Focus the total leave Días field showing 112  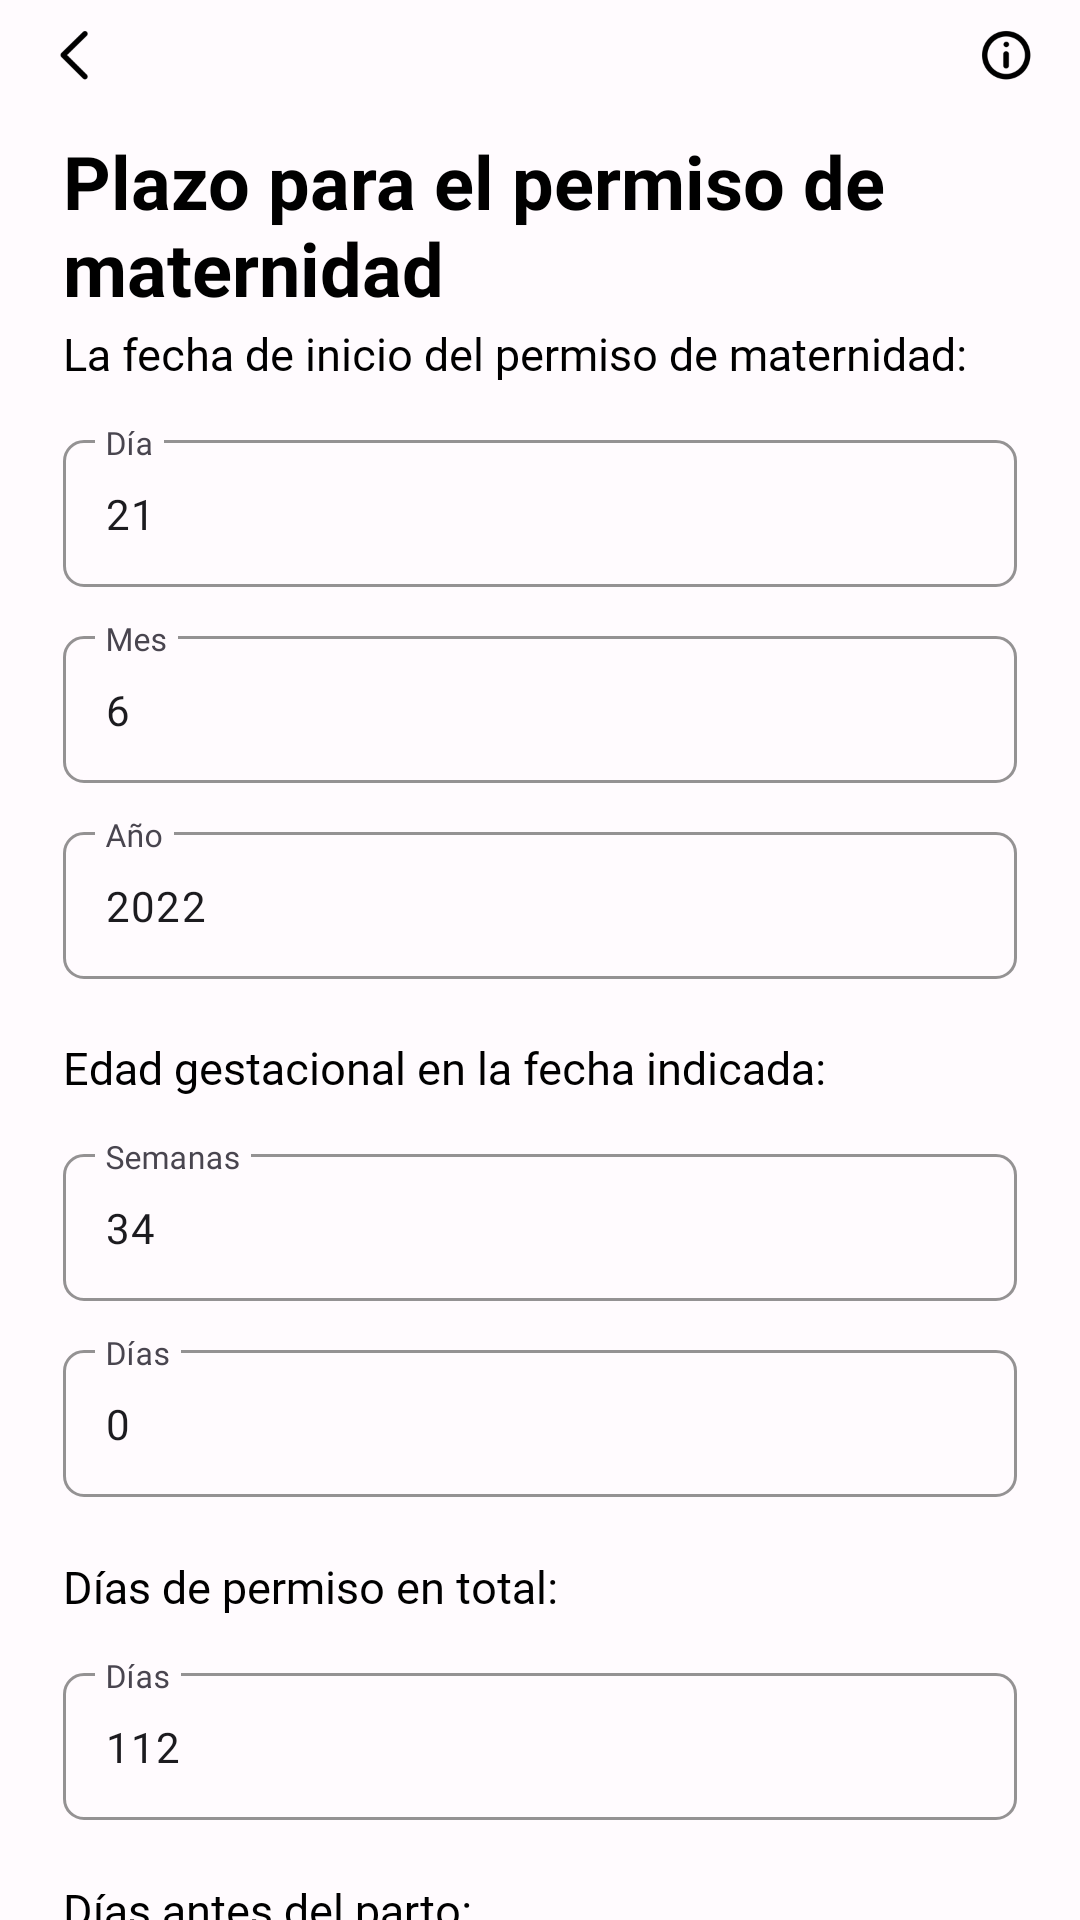[540, 1747]
